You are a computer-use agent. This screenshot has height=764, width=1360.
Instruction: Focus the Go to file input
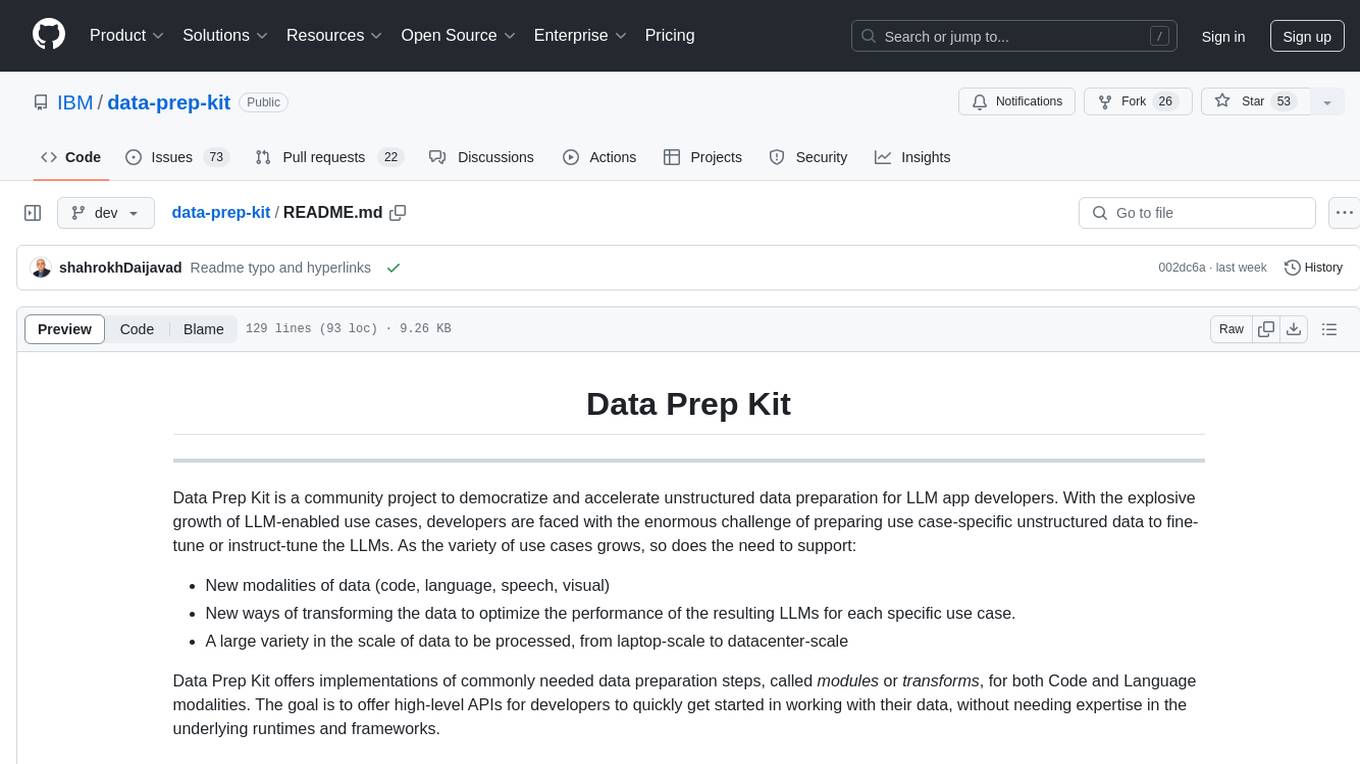pos(1197,213)
